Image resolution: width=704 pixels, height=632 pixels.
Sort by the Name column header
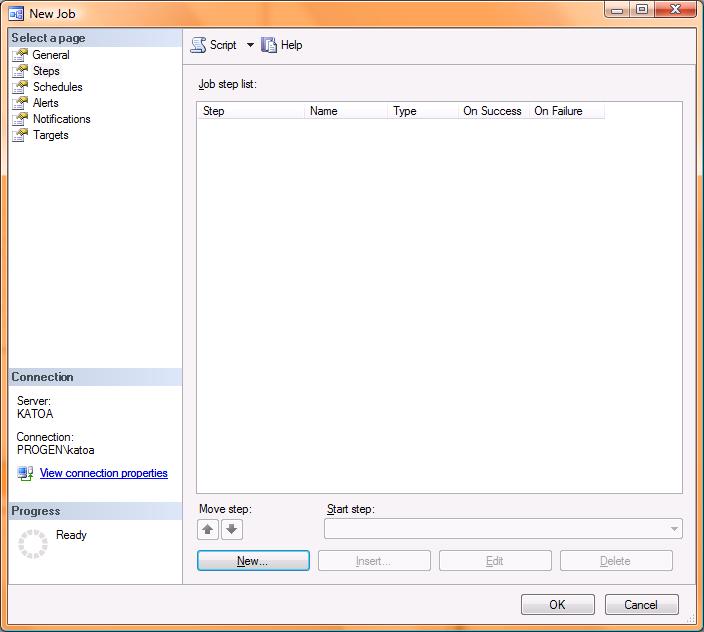click(346, 111)
